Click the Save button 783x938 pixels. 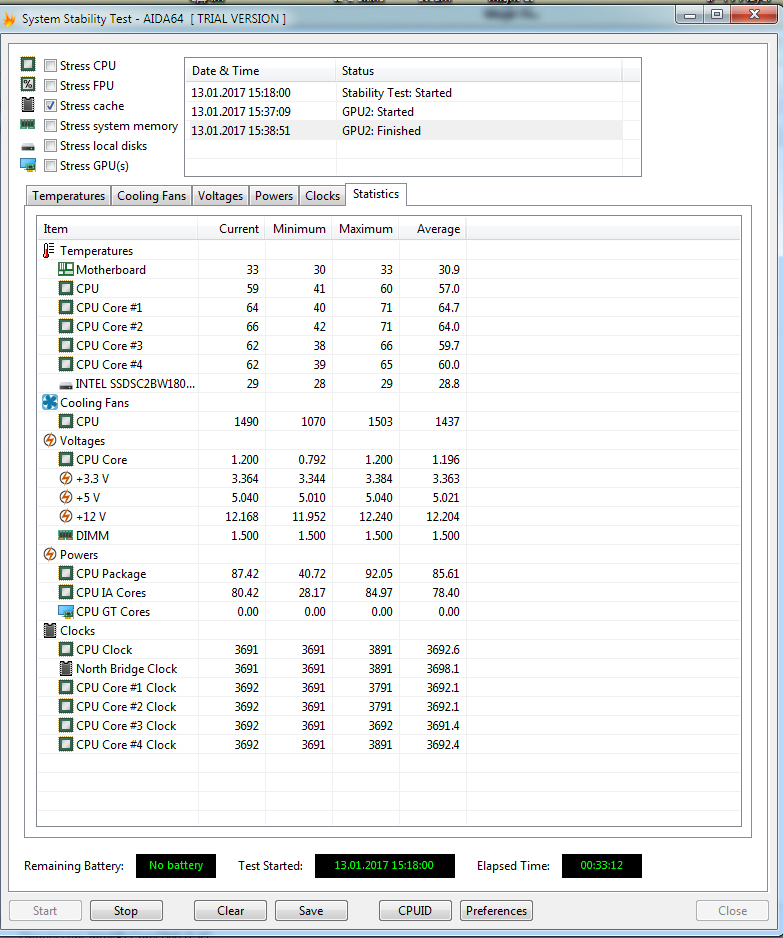tap(311, 910)
